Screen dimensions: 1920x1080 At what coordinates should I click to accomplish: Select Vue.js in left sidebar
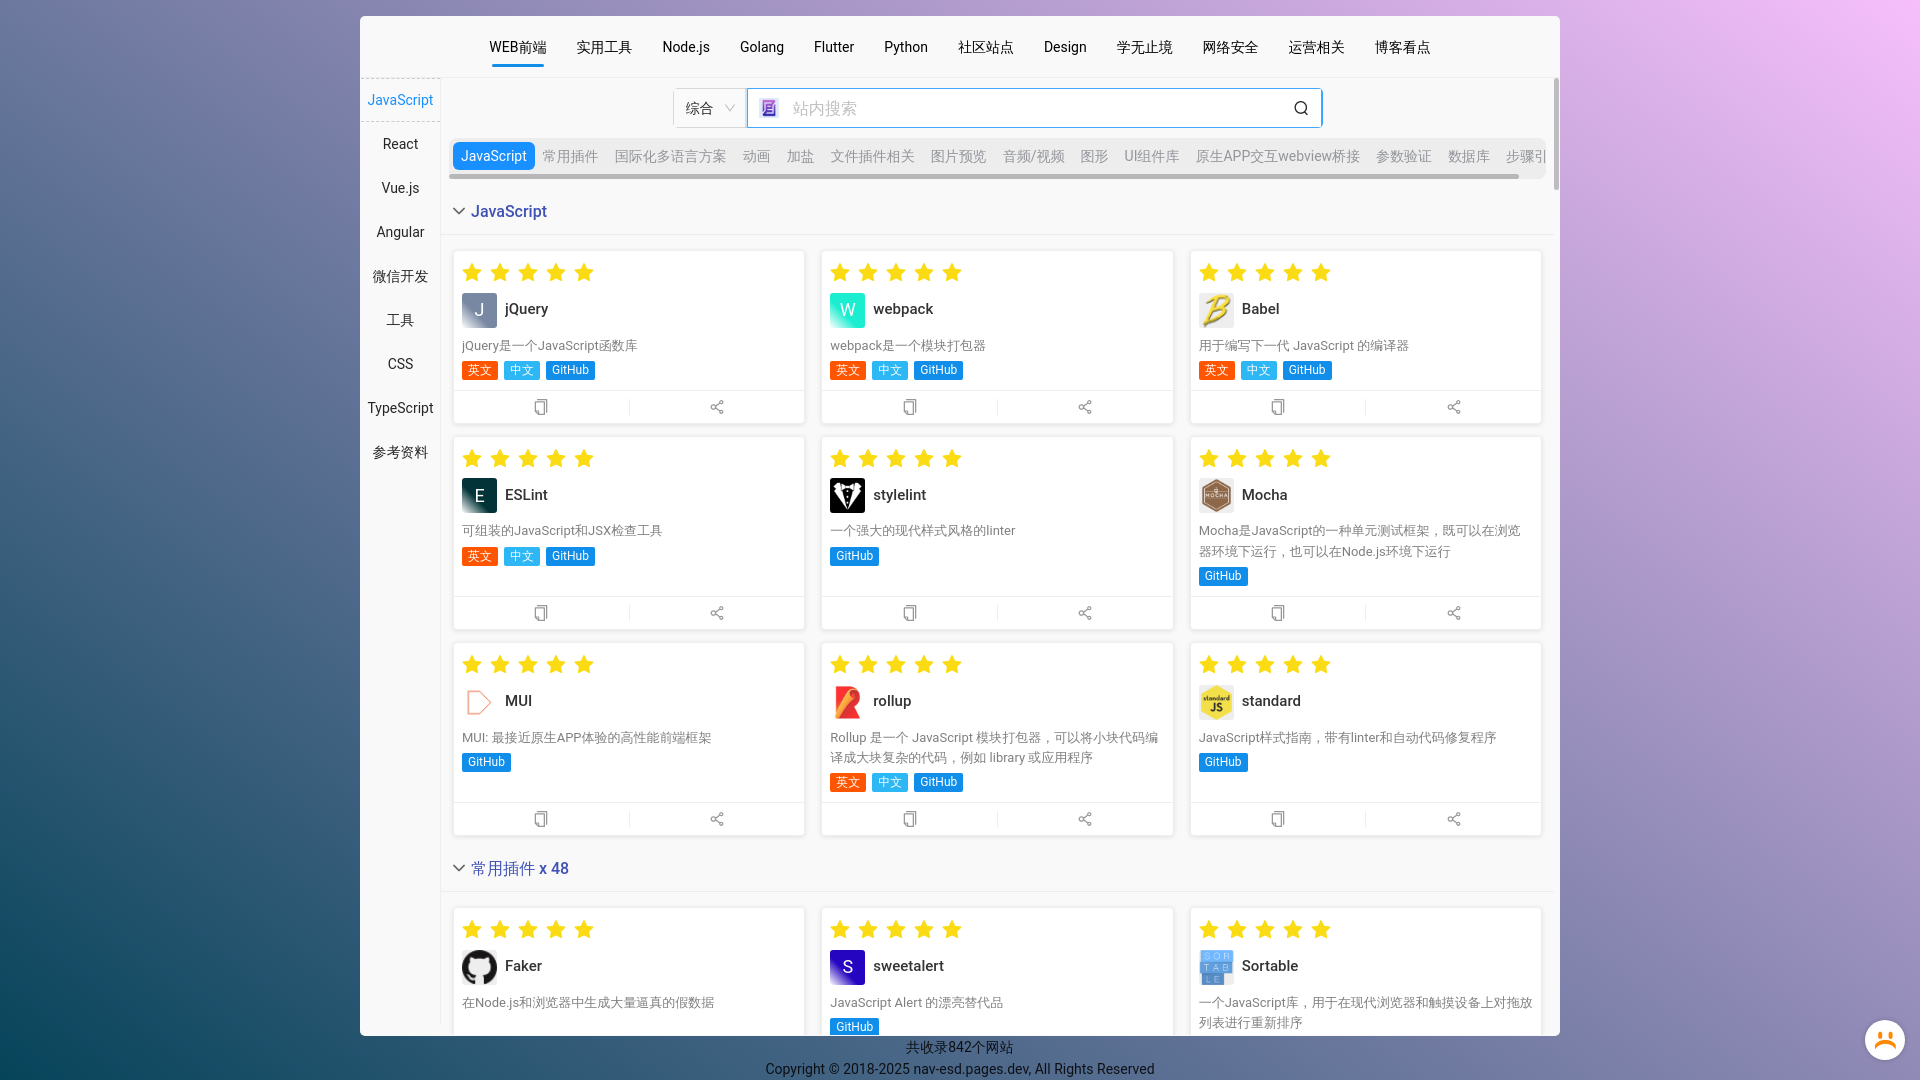click(x=400, y=188)
